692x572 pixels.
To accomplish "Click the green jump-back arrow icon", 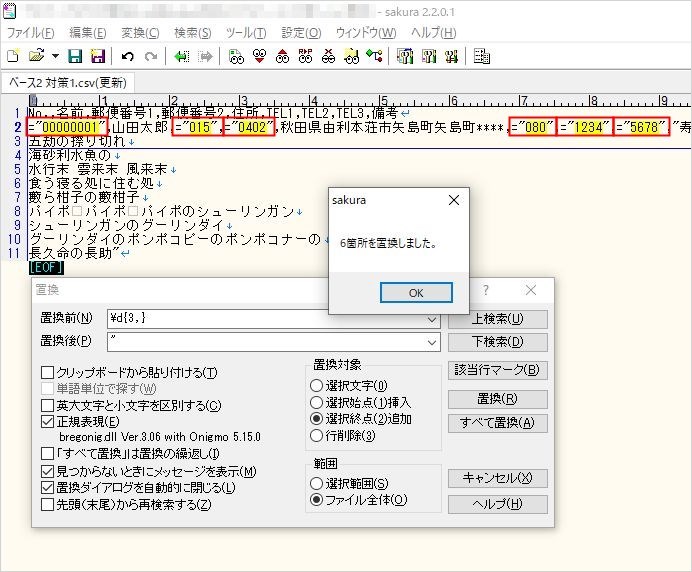I will pyautogui.click(x=181, y=56).
